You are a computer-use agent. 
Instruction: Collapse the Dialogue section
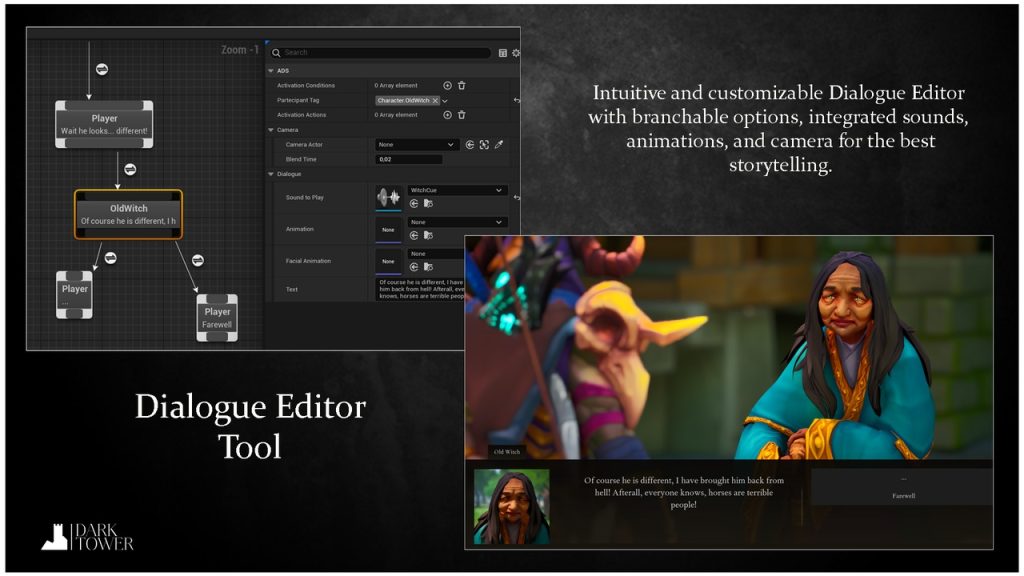click(271, 174)
